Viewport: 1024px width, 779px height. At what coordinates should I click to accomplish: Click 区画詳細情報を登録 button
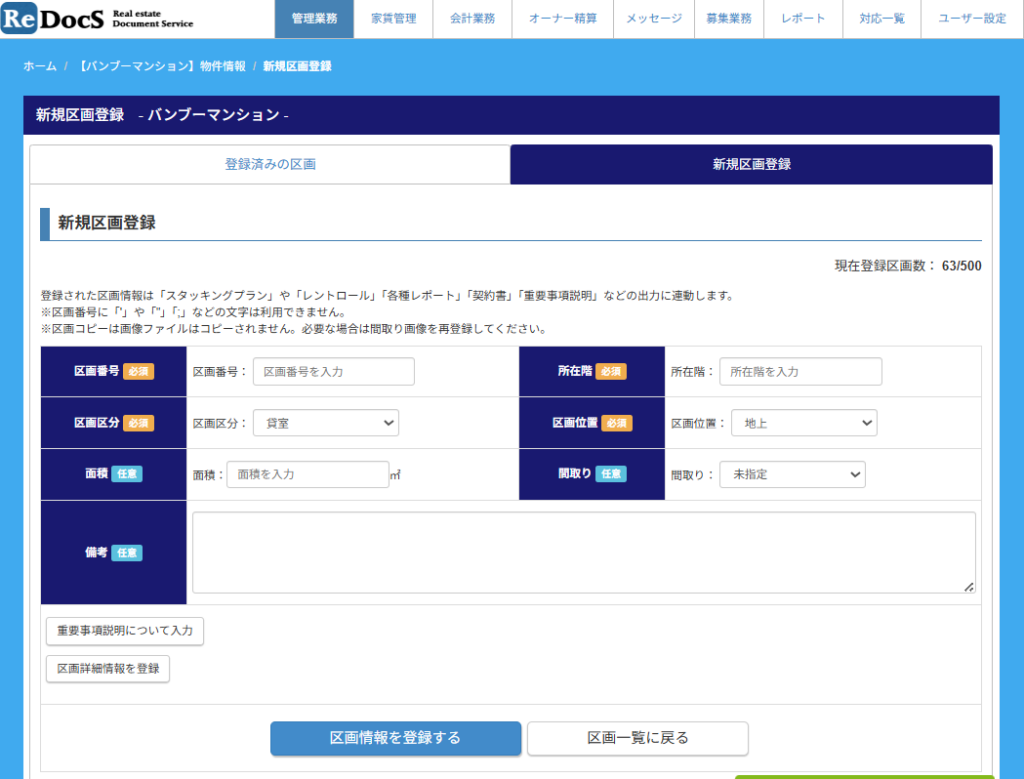(108, 668)
